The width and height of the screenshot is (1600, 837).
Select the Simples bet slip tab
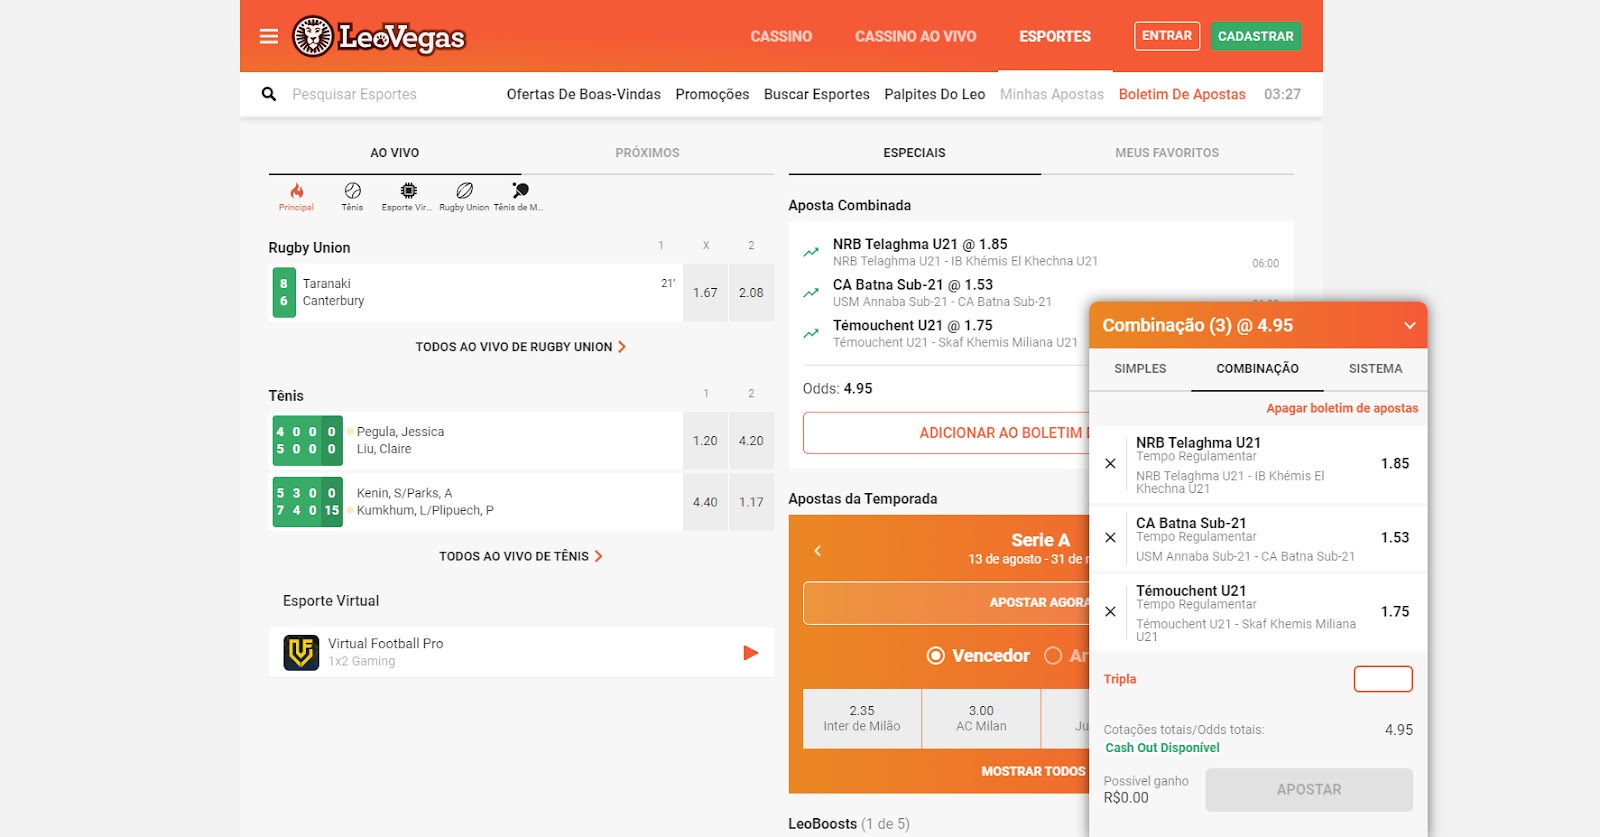[1140, 369]
